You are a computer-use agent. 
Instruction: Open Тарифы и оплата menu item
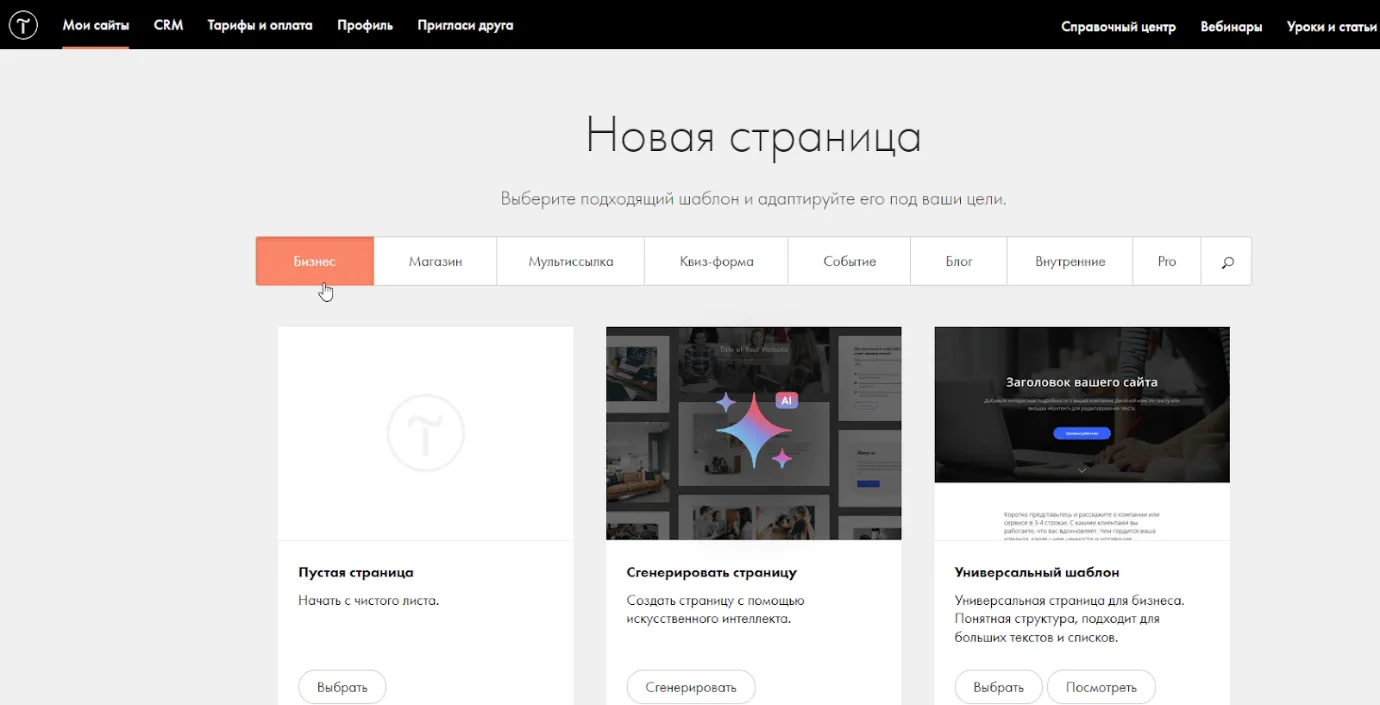tap(260, 25)
